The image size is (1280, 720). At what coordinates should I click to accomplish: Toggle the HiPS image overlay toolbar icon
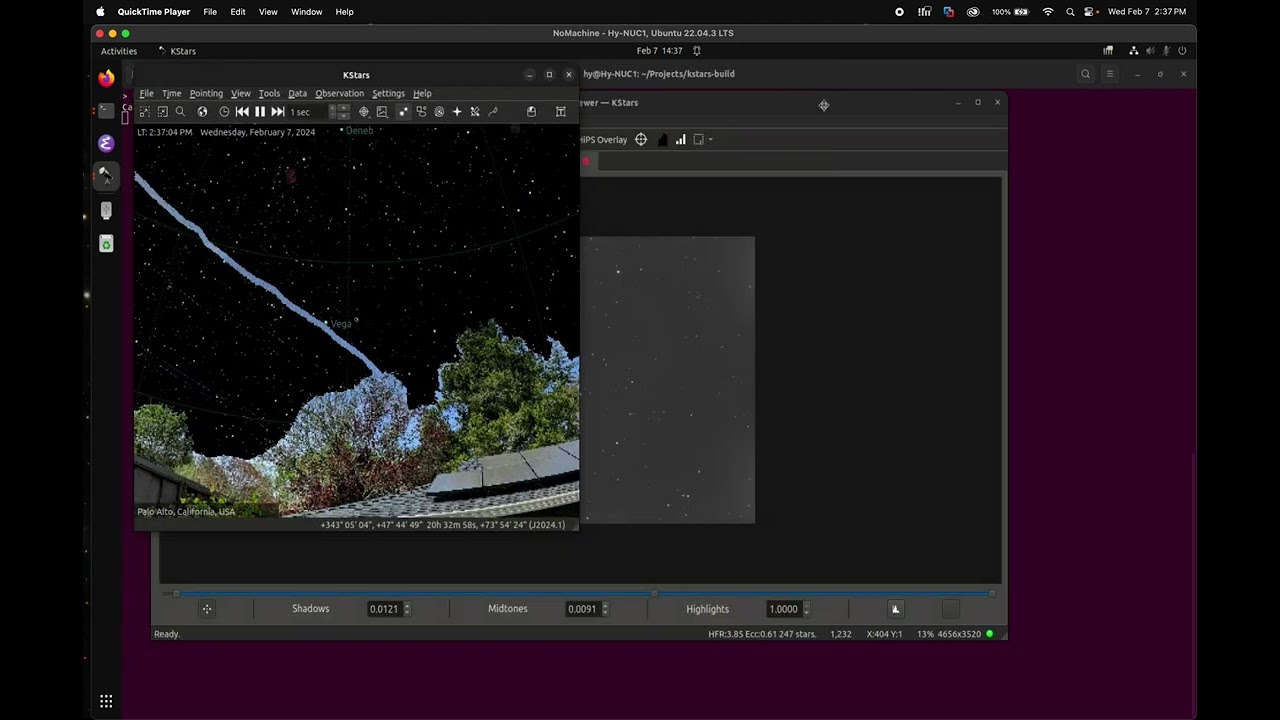point(382,112)
